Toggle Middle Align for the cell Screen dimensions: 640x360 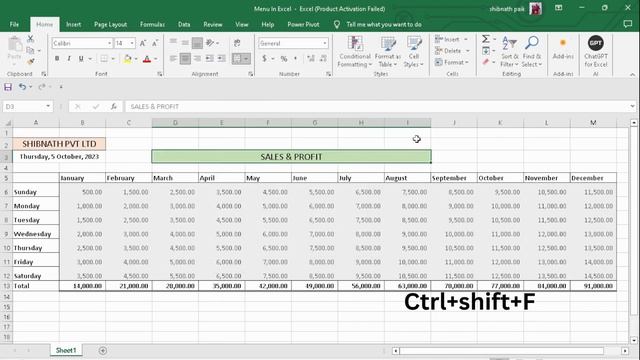[x=185, y=42]
